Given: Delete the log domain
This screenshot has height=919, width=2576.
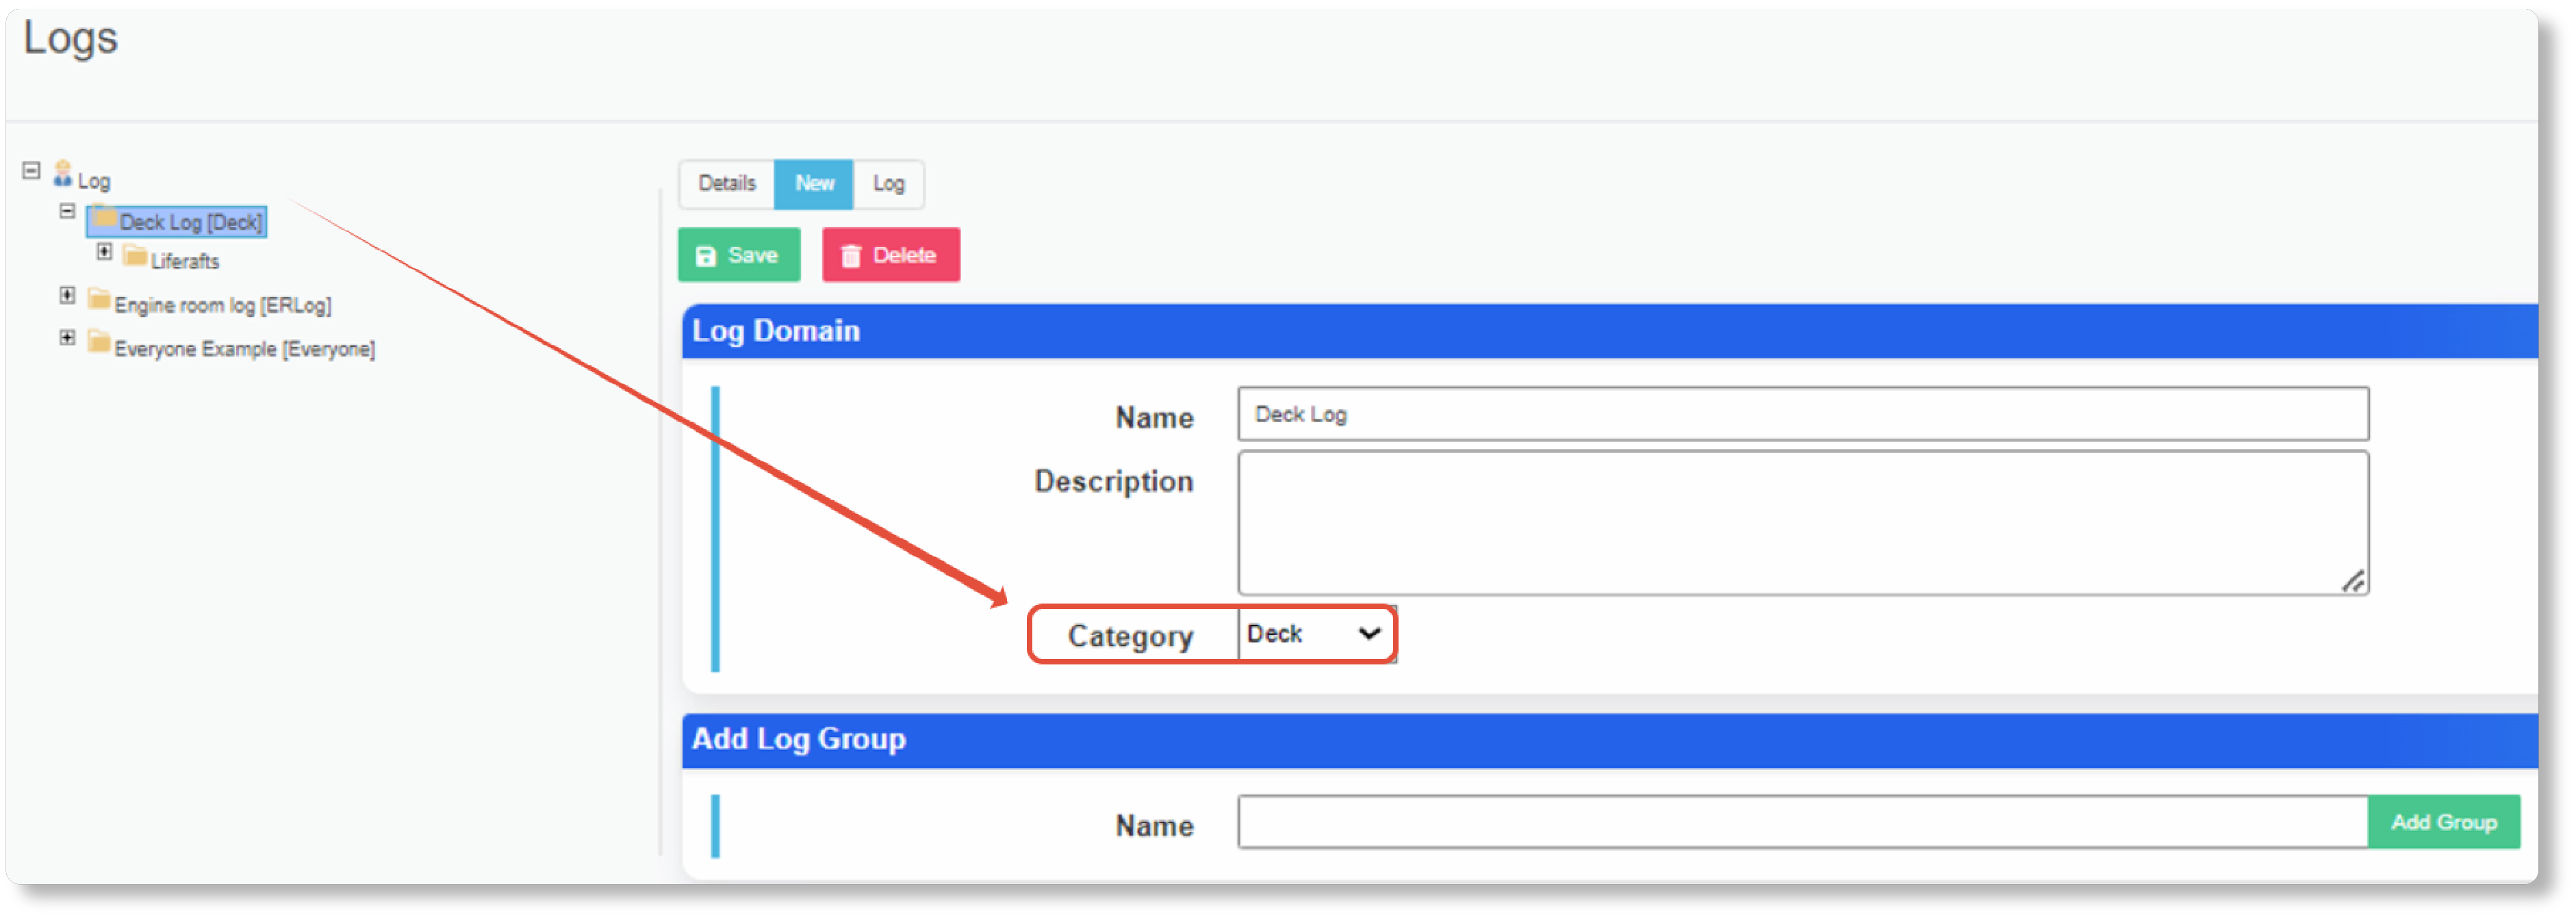Looking at the screenshot, I should (x=891, y=255).
